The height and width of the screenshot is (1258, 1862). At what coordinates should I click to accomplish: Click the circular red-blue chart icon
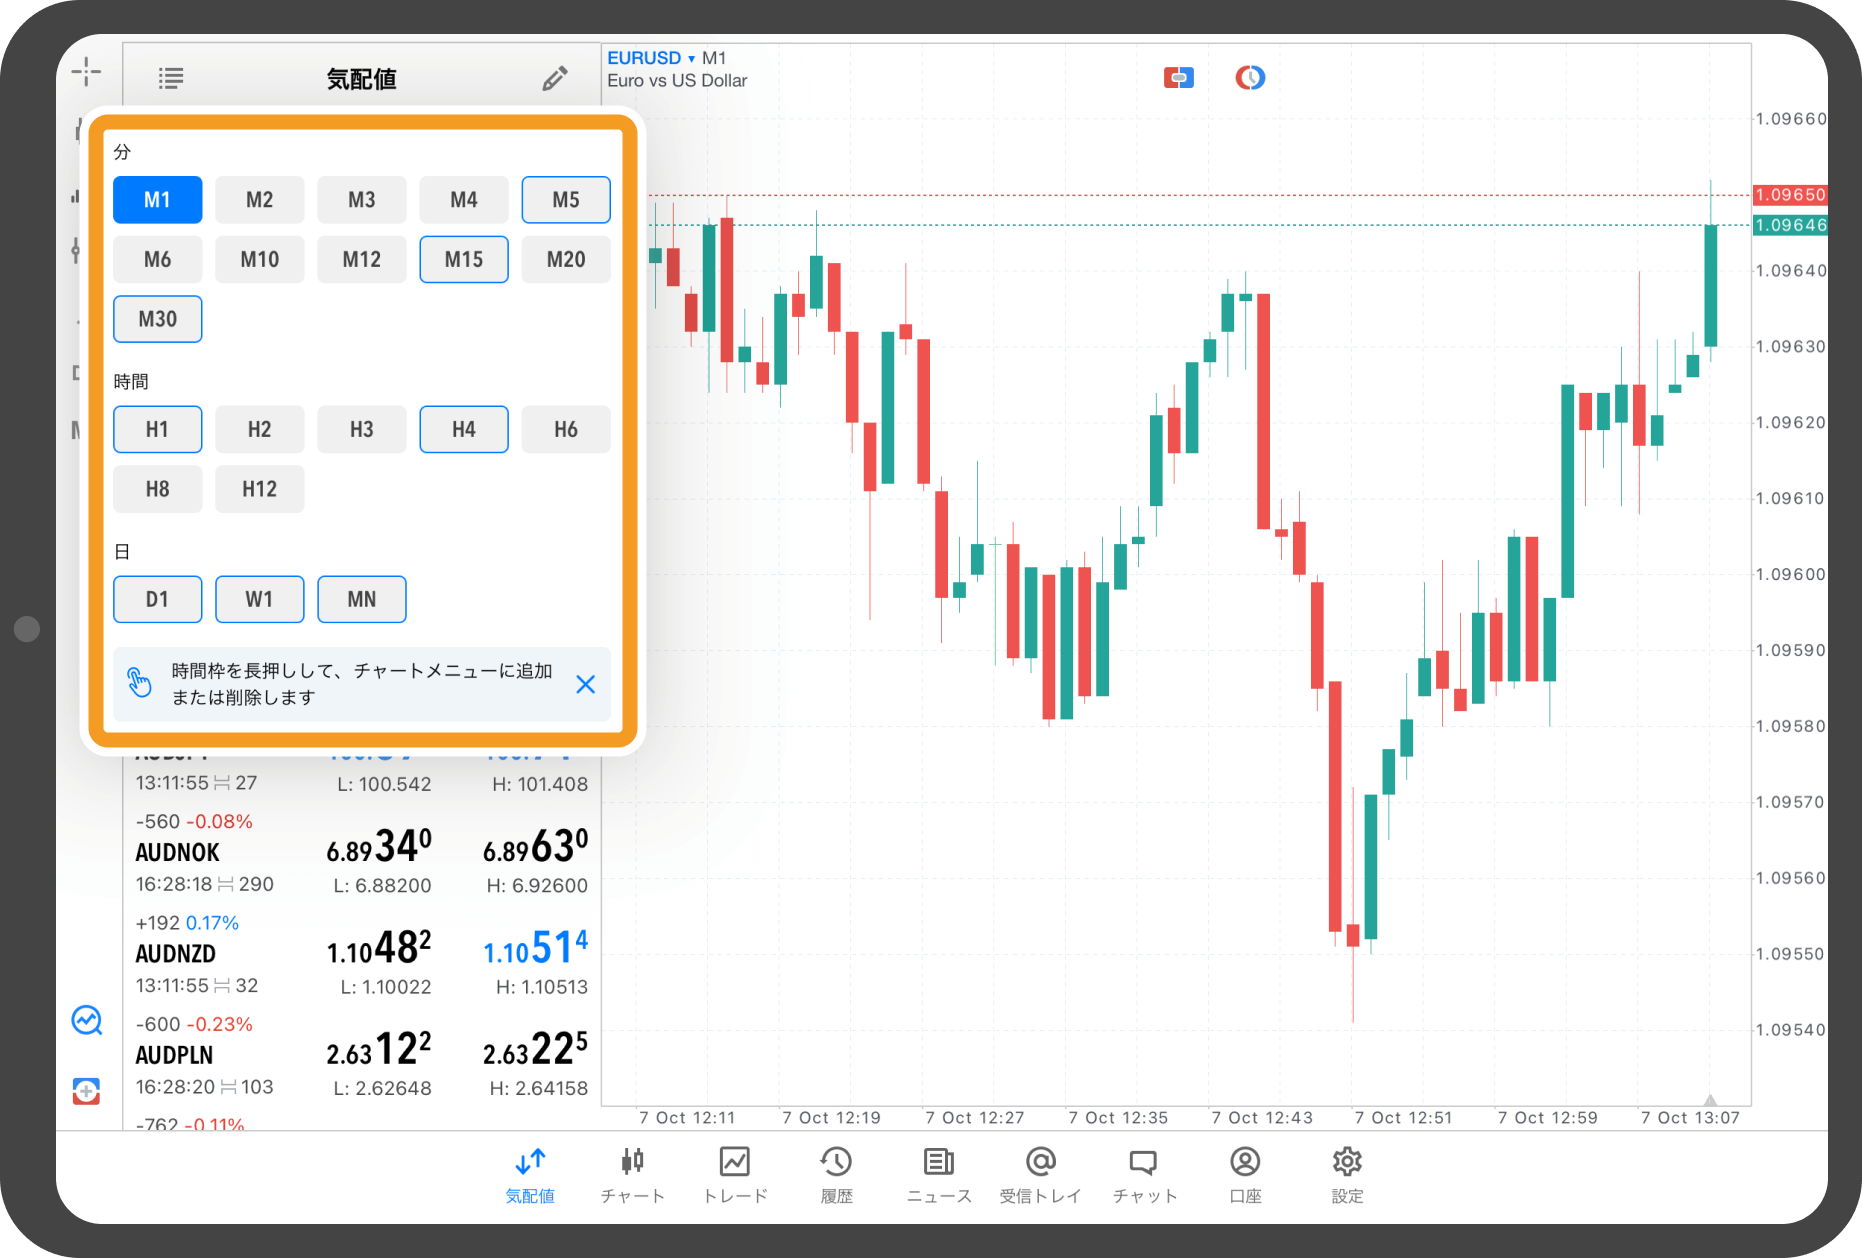[x=1250, y=77]
